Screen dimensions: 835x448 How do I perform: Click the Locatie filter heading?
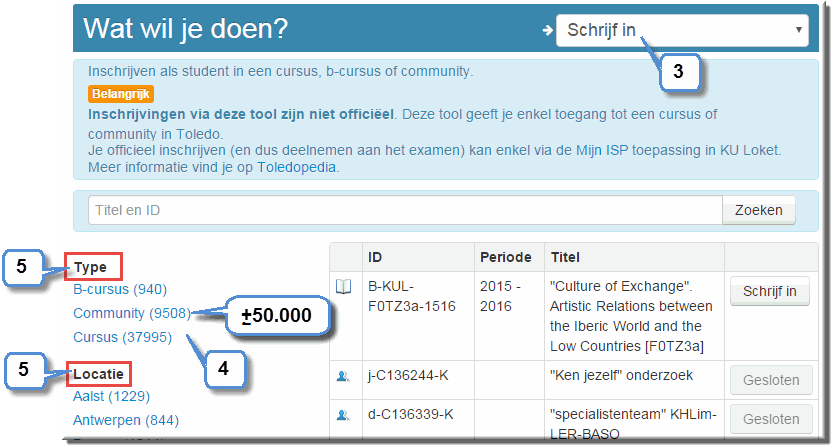pyautogui.click(x=99, y=374)
